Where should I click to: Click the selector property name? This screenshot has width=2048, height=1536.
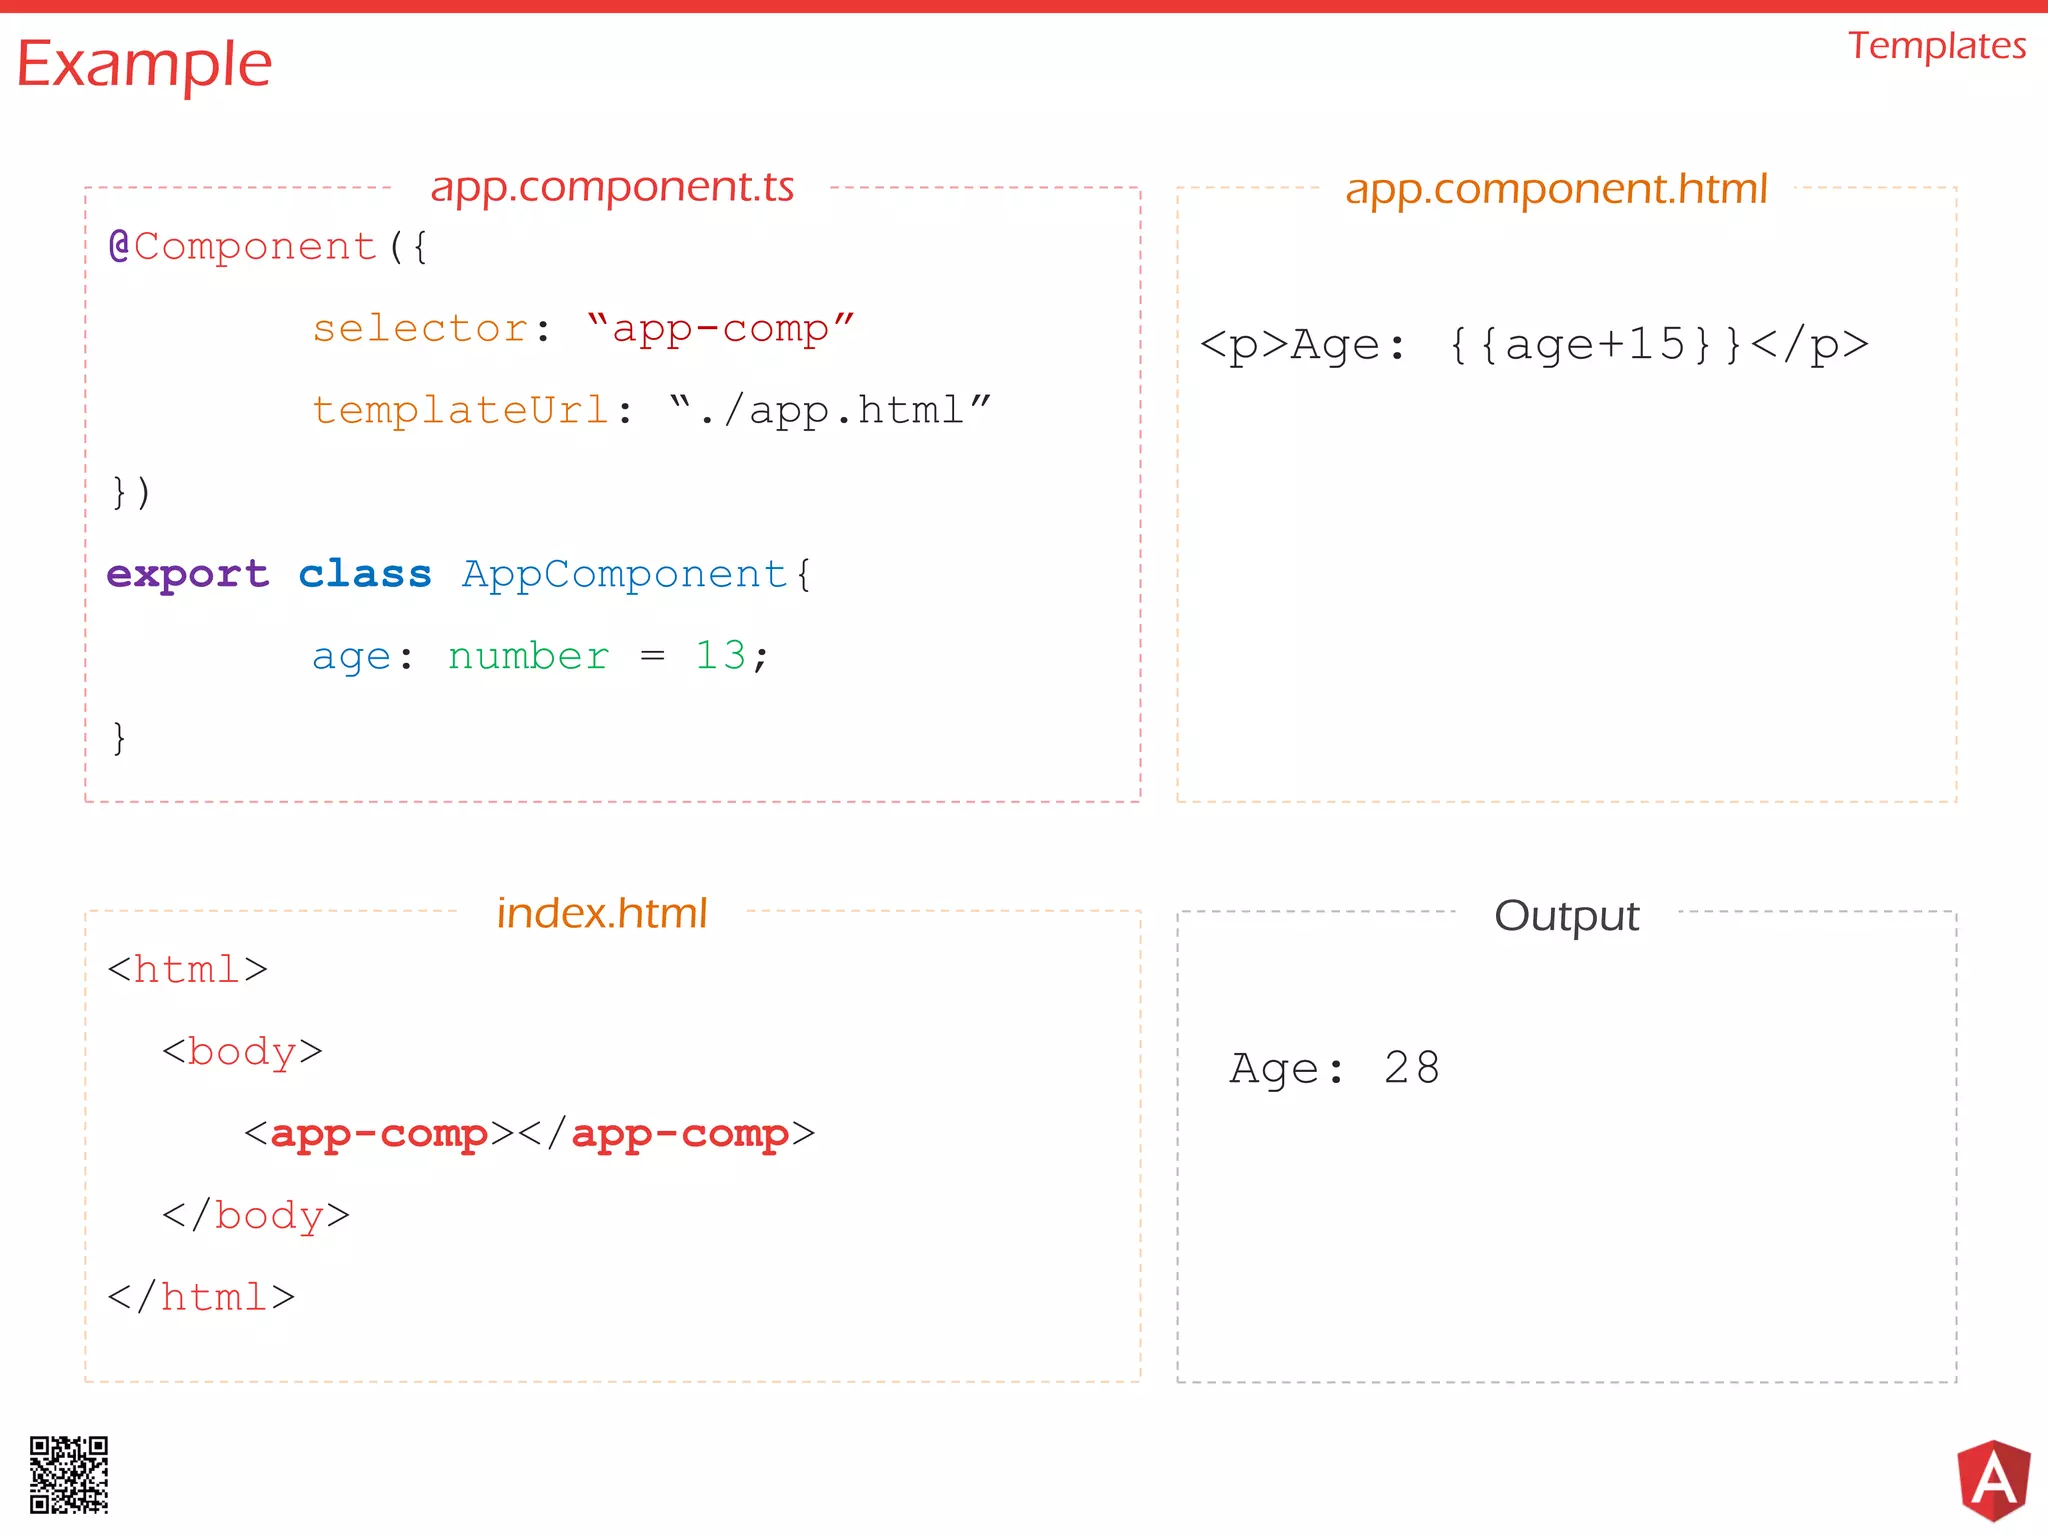[420, 328]
